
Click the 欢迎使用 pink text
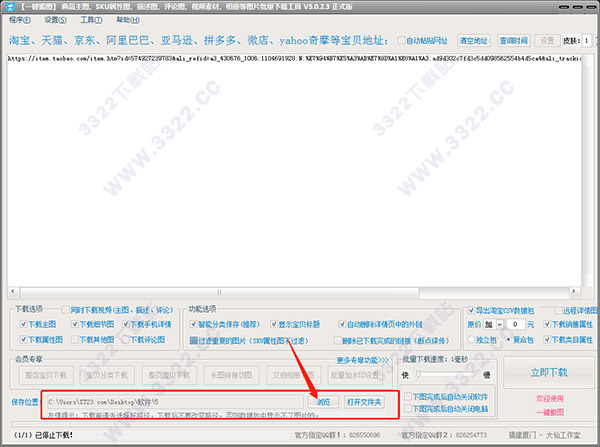(550, 398)
